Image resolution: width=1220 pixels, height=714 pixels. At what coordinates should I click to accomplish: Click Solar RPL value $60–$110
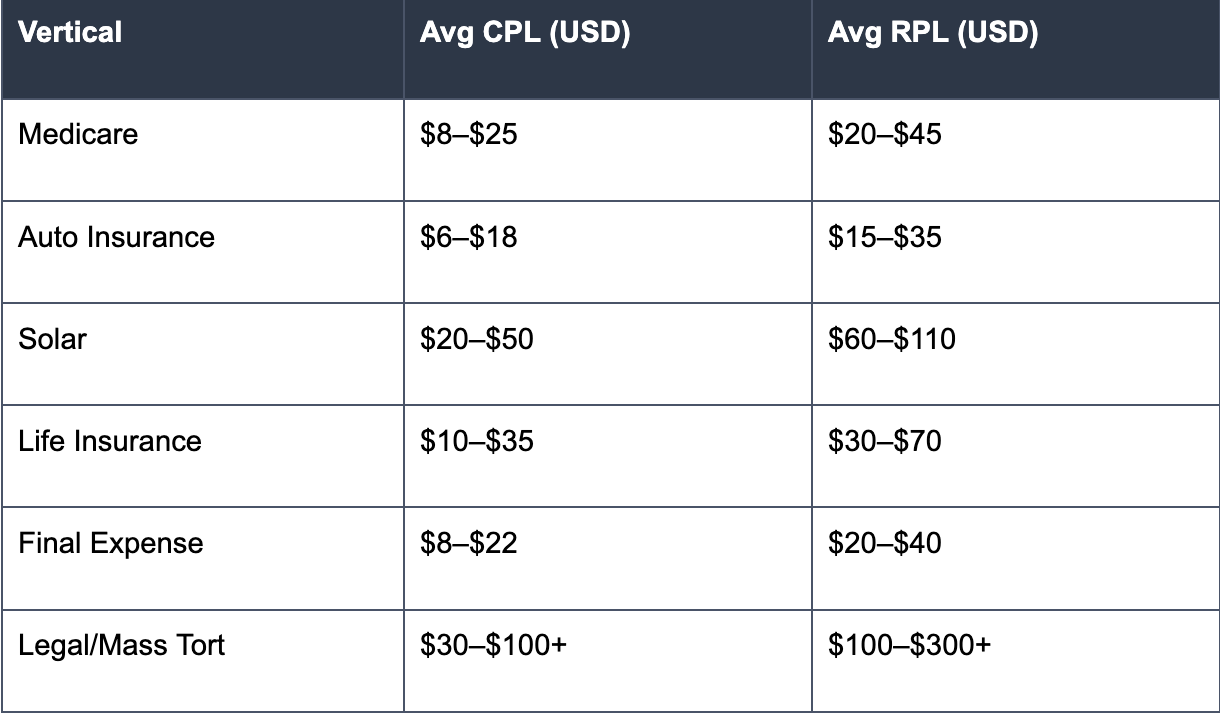[892, 339]
